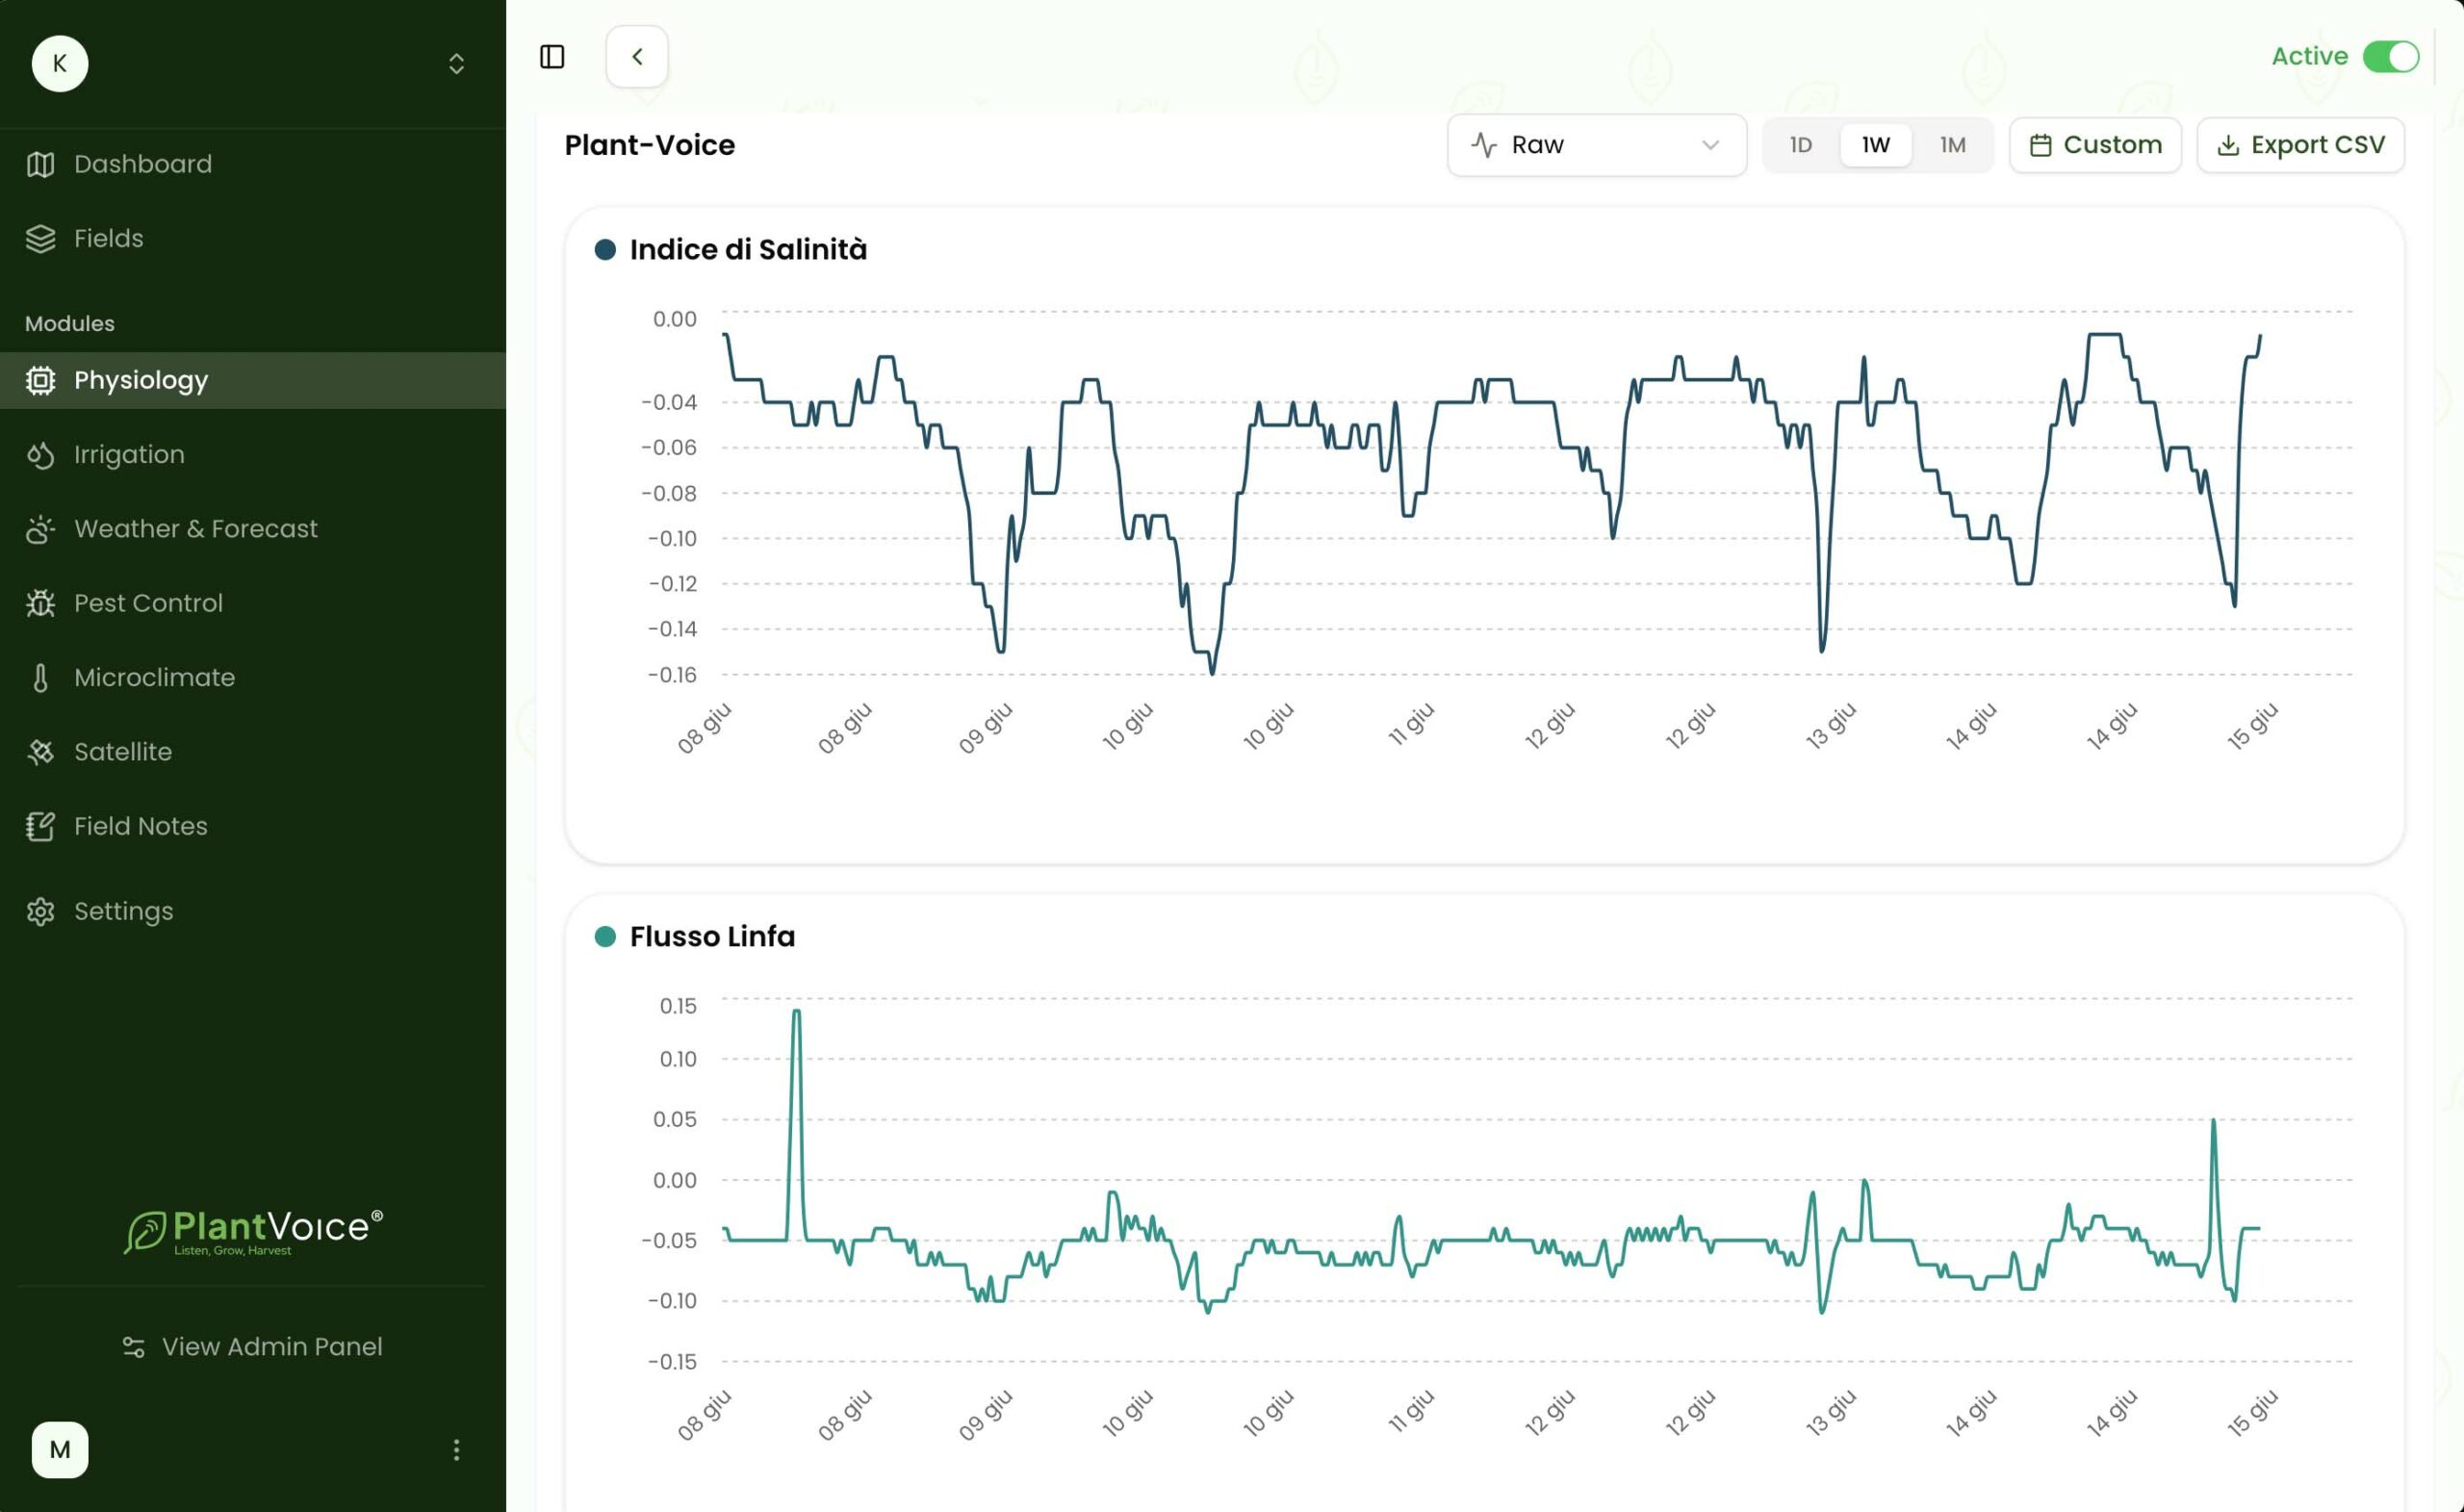Open Field Notes icon

click(x=40, y=826)
